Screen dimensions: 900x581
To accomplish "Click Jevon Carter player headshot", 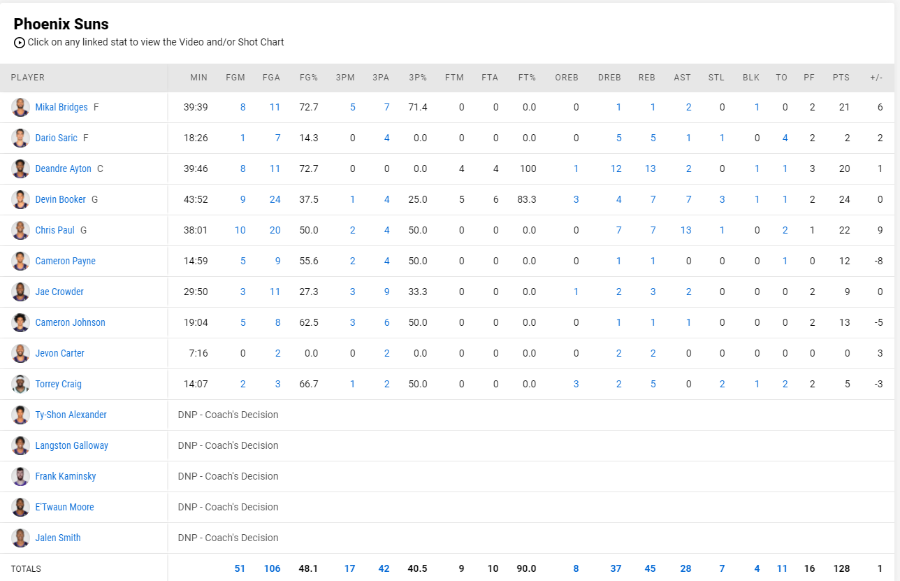I will coord(20,353).
